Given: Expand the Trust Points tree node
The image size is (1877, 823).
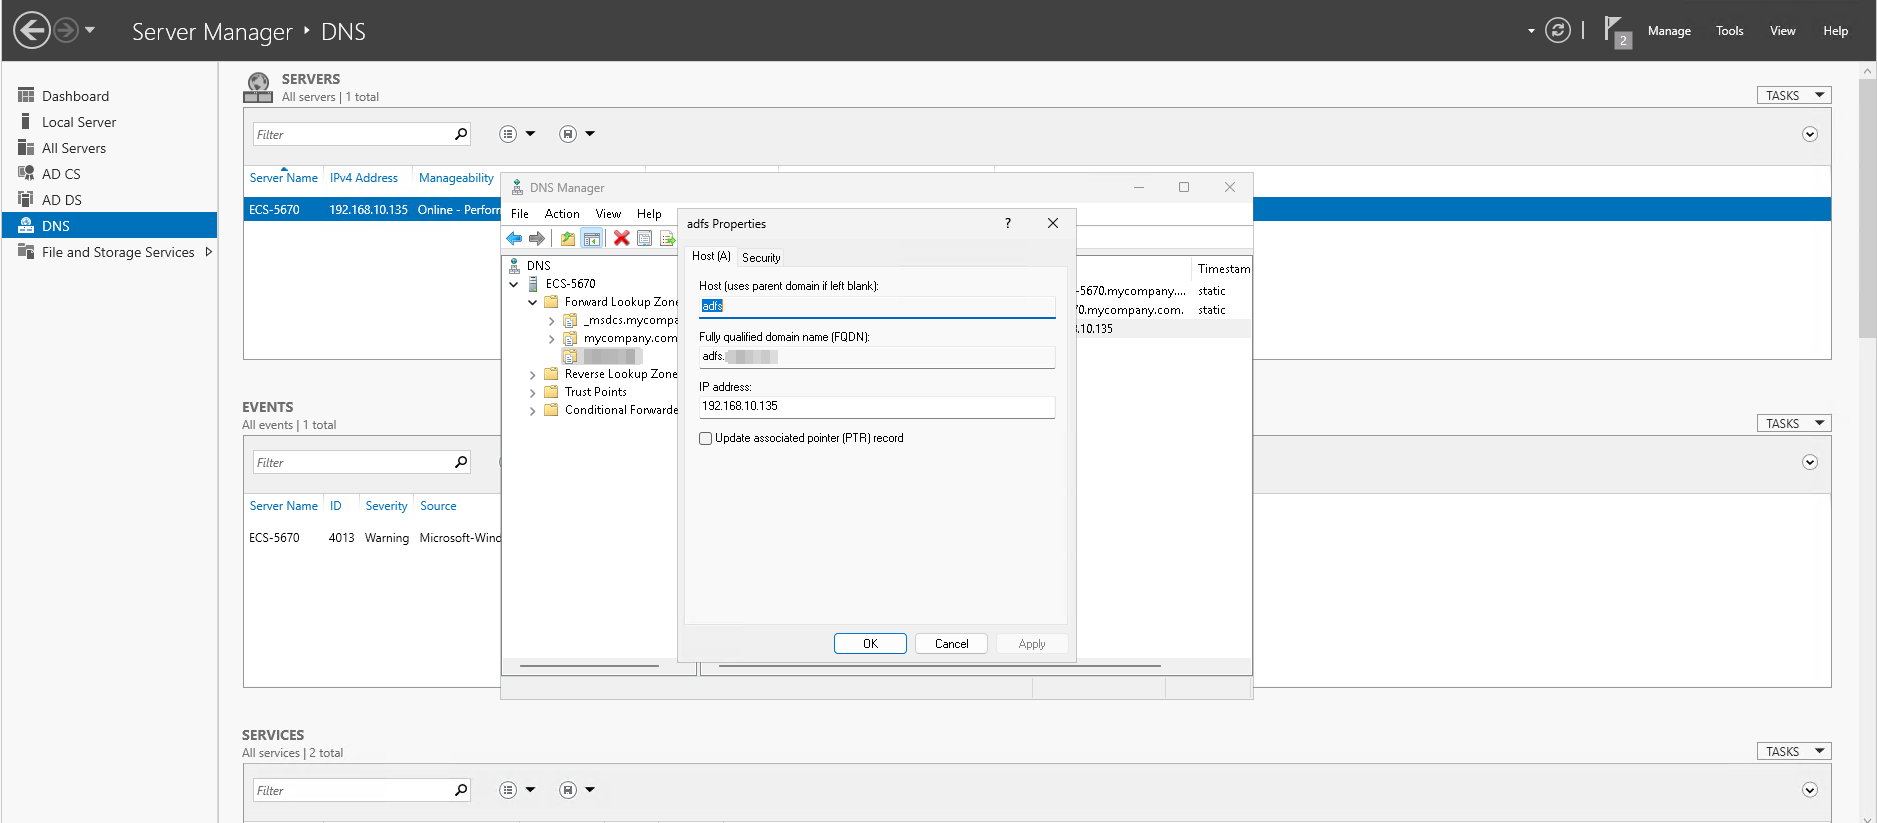Looking at the screenshot, I should (x=533, y=393).
